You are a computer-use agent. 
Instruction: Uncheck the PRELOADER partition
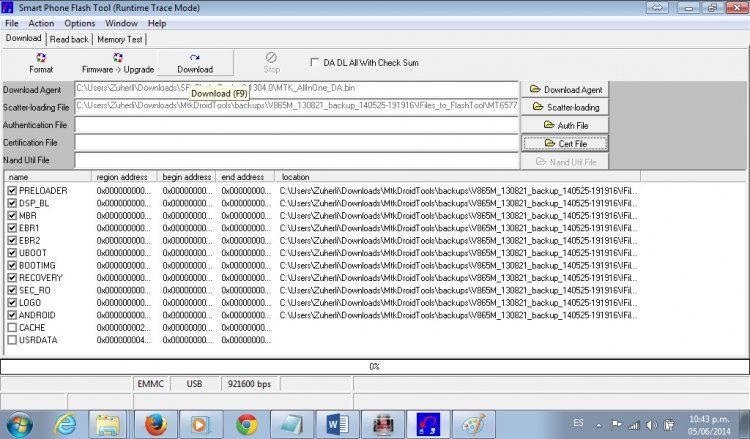click(x=12, y=190)
